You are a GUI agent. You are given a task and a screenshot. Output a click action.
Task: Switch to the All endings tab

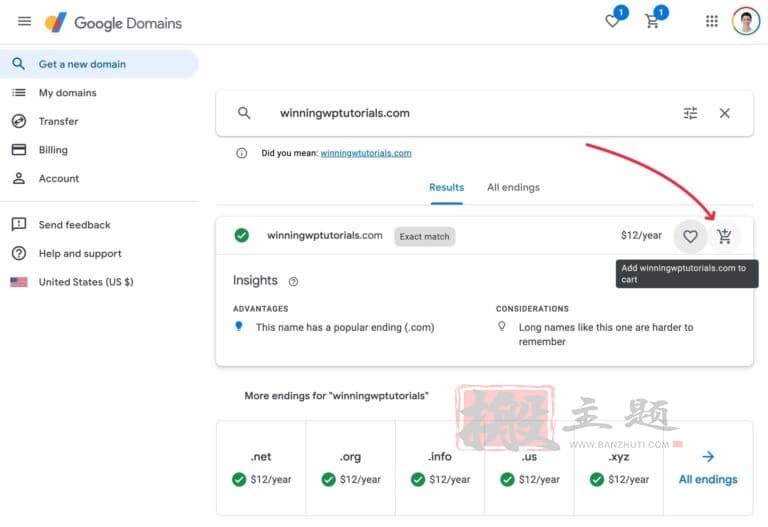(x=513, y=187)
